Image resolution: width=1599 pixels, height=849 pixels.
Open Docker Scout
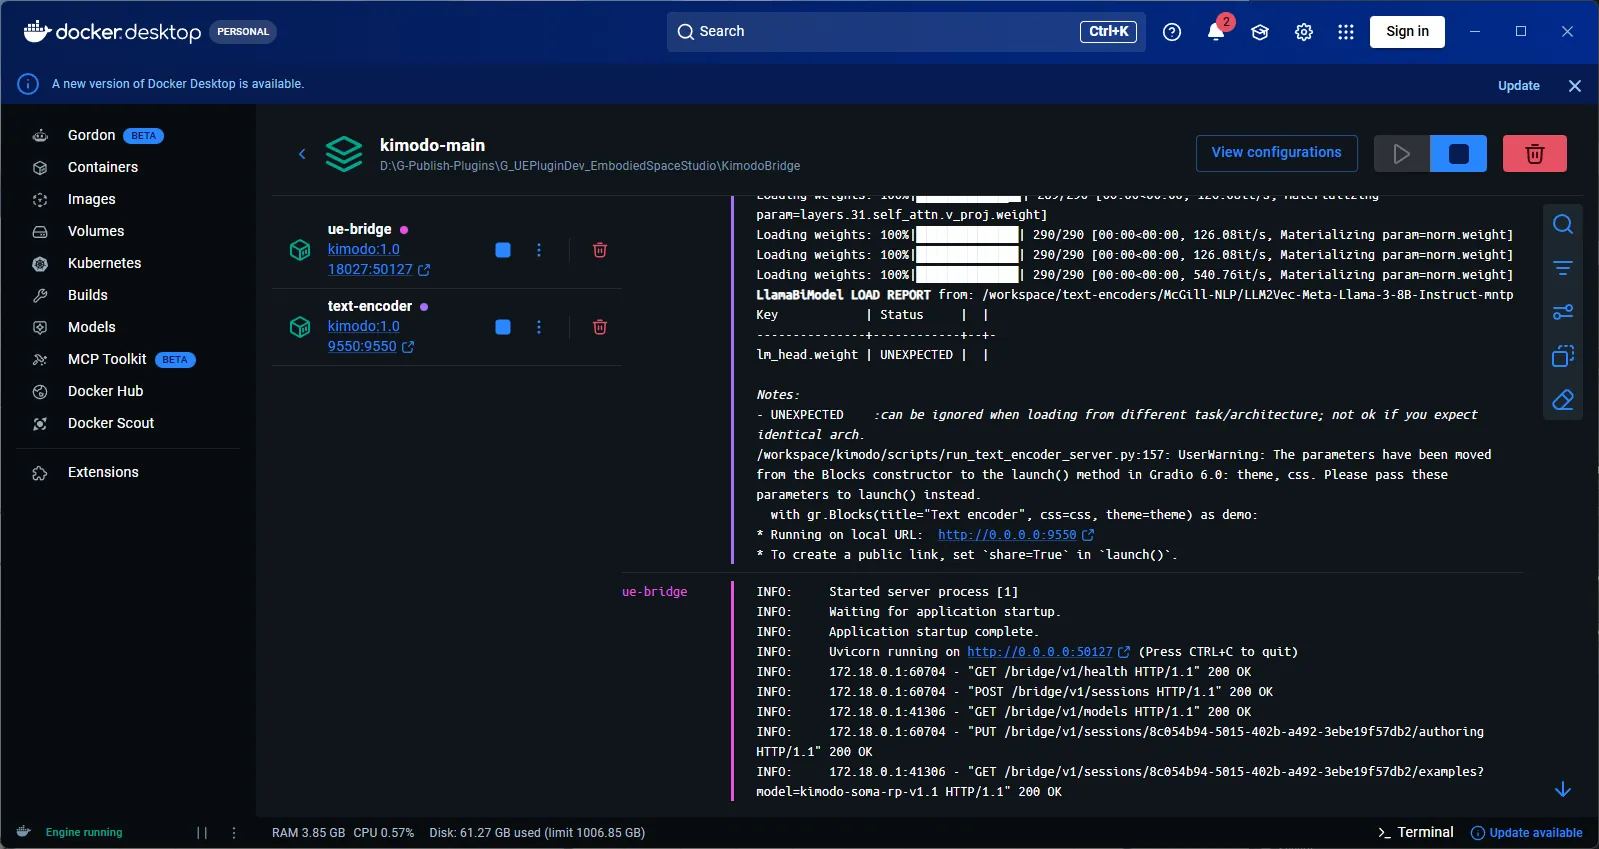click(x=111, y=423)
